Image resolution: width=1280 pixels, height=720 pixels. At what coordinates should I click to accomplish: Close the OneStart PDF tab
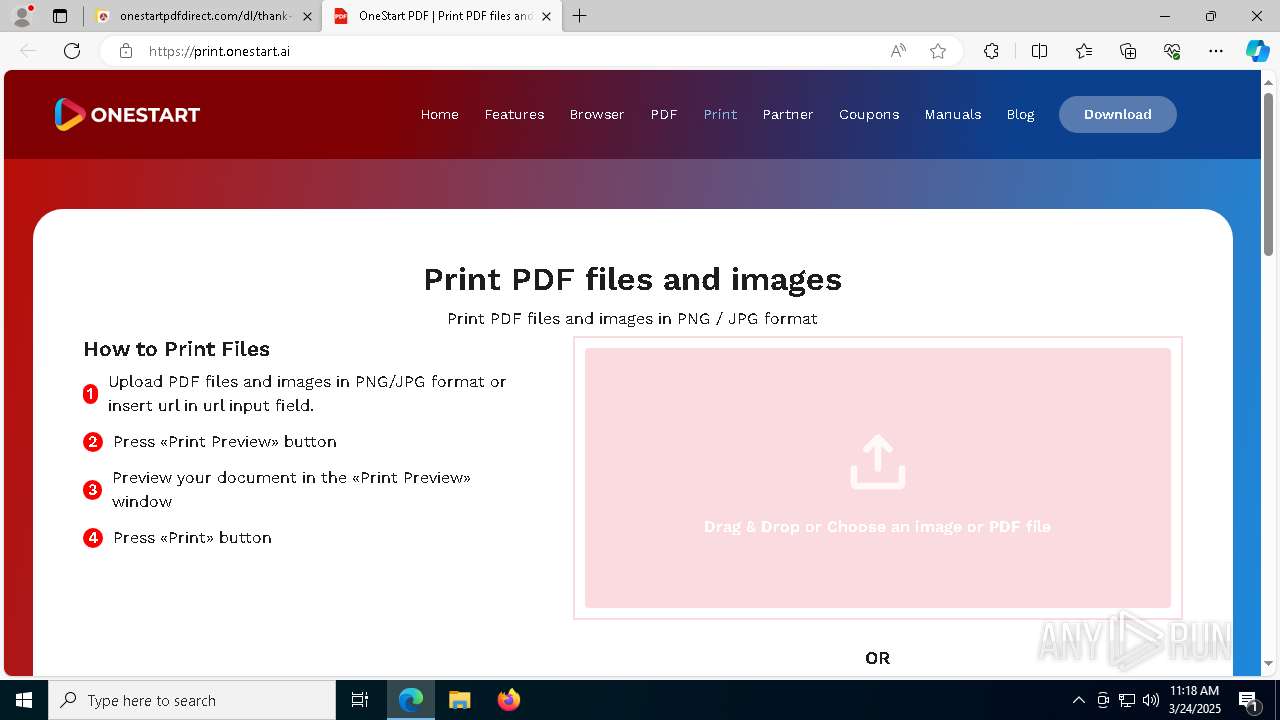click(546, 16)
